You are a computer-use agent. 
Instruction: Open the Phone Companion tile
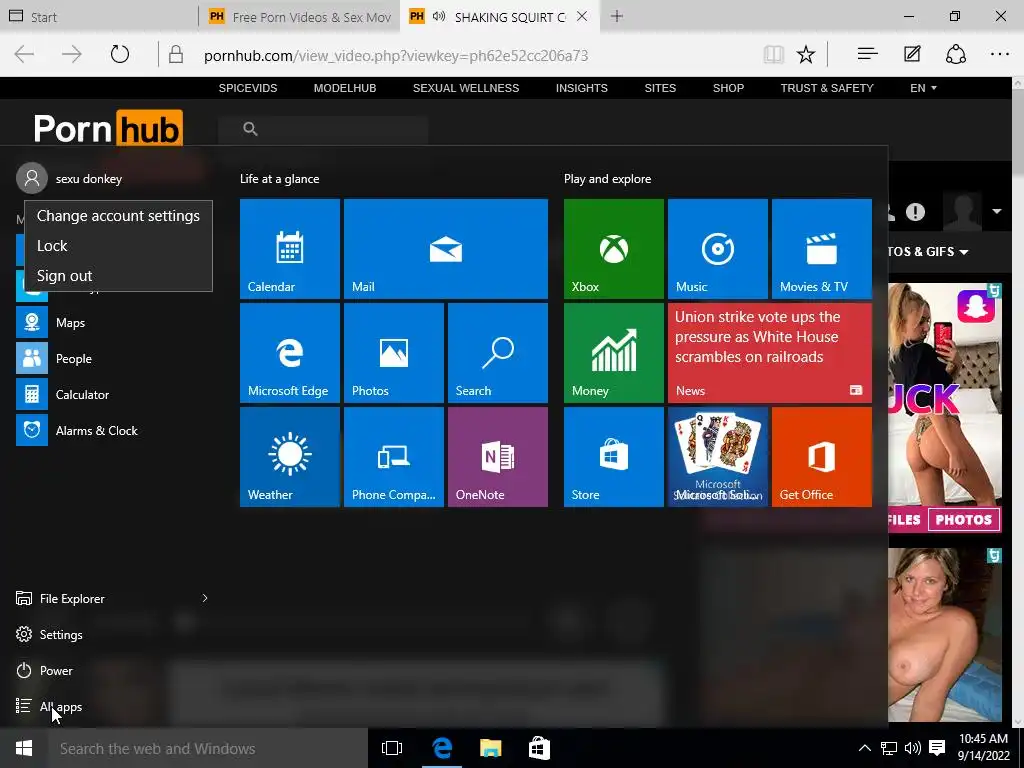coord(394,456)
